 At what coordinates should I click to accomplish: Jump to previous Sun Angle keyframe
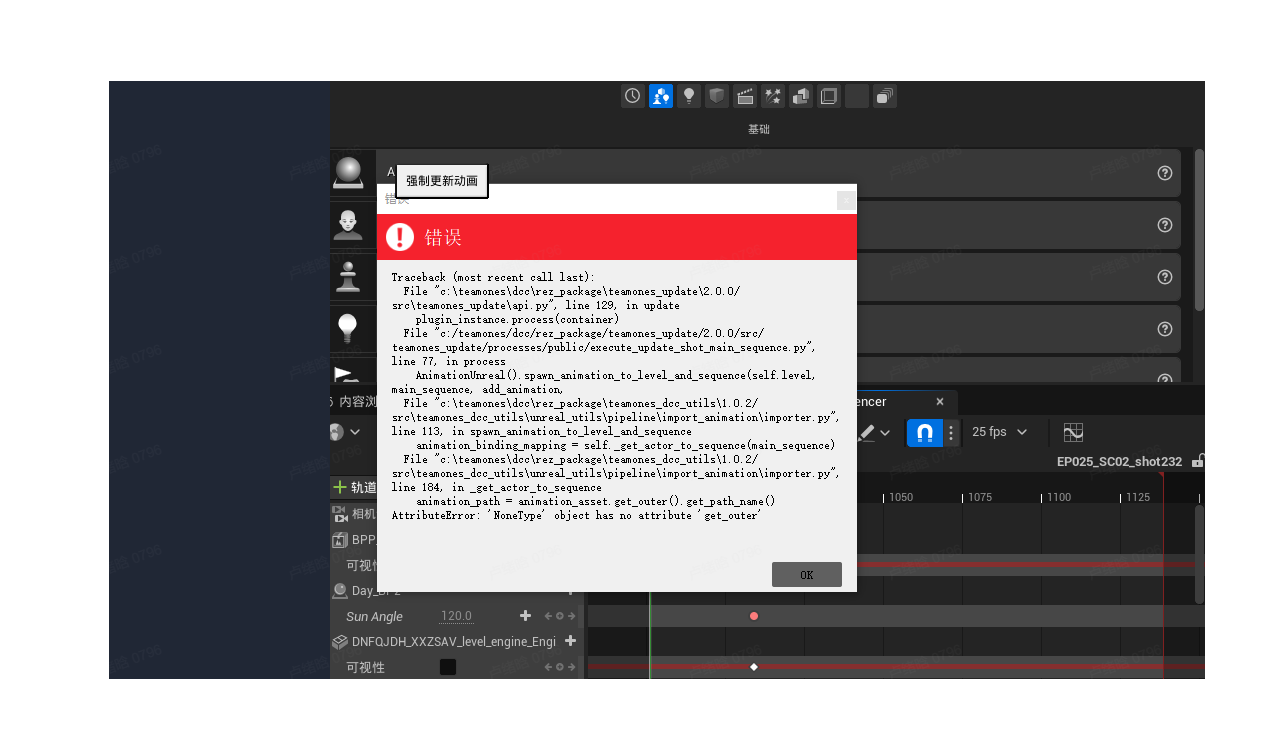(548, 616)
